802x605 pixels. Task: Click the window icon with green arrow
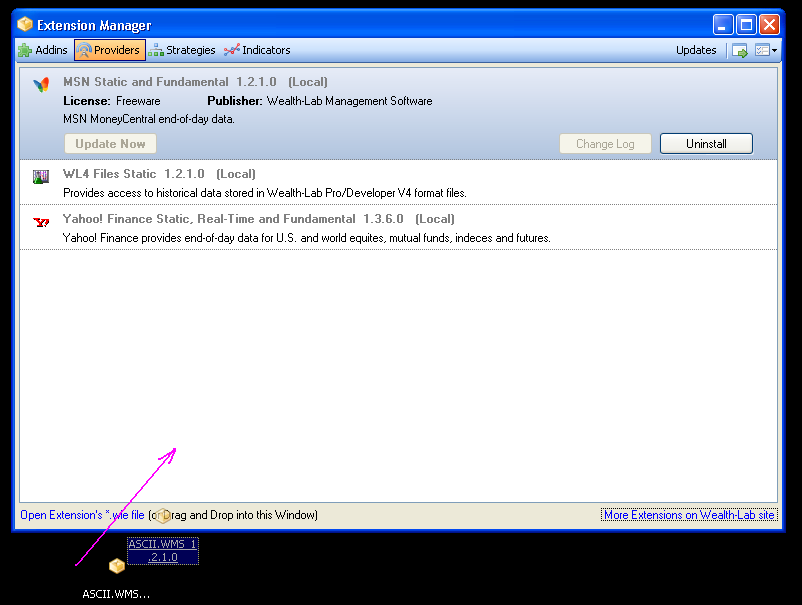pos(740,50)
